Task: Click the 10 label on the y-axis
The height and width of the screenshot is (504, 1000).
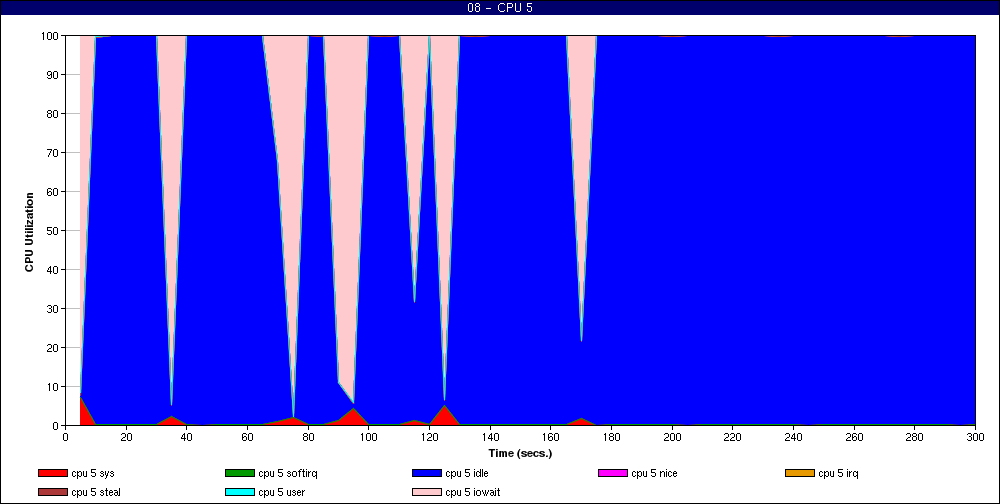Action: coord(54,387)
